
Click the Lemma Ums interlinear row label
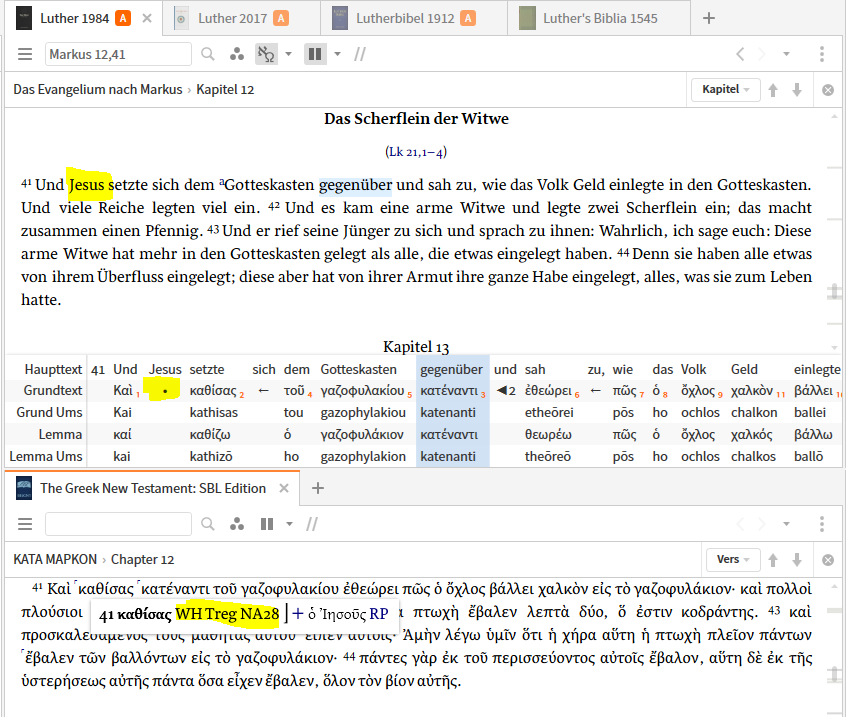pyautogui.click(x=46, y=456)
